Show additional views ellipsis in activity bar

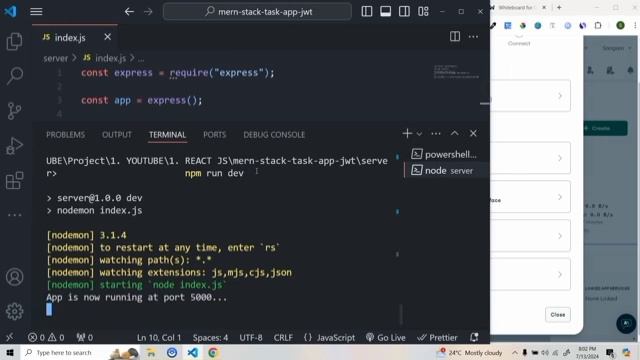(x=14, y=215)
